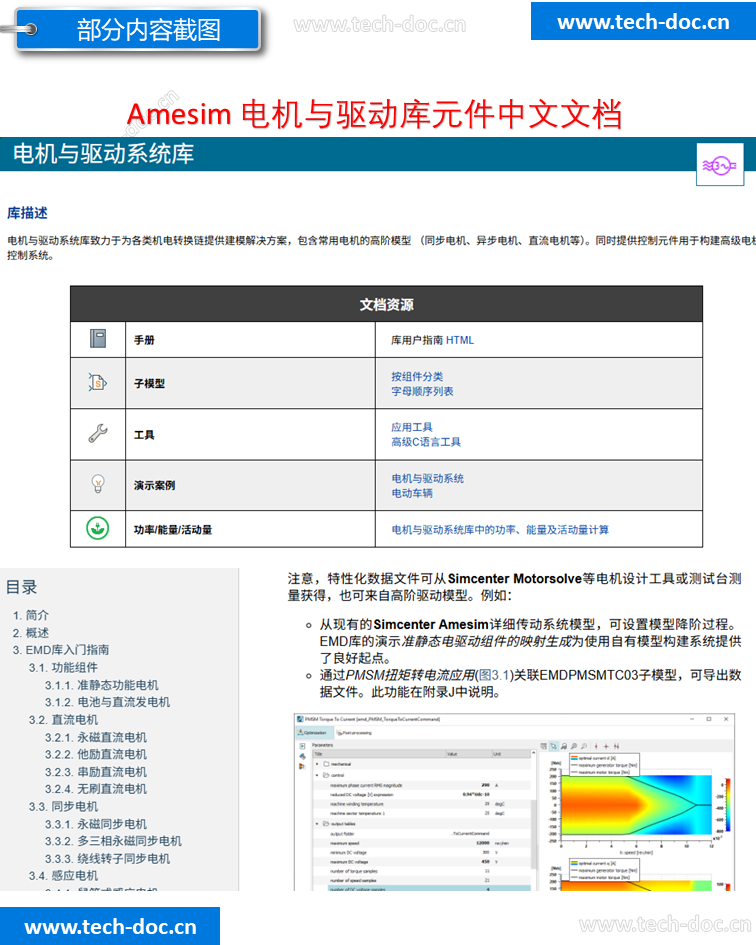Click the red crosshair cursor icon

tap(606, 746)
